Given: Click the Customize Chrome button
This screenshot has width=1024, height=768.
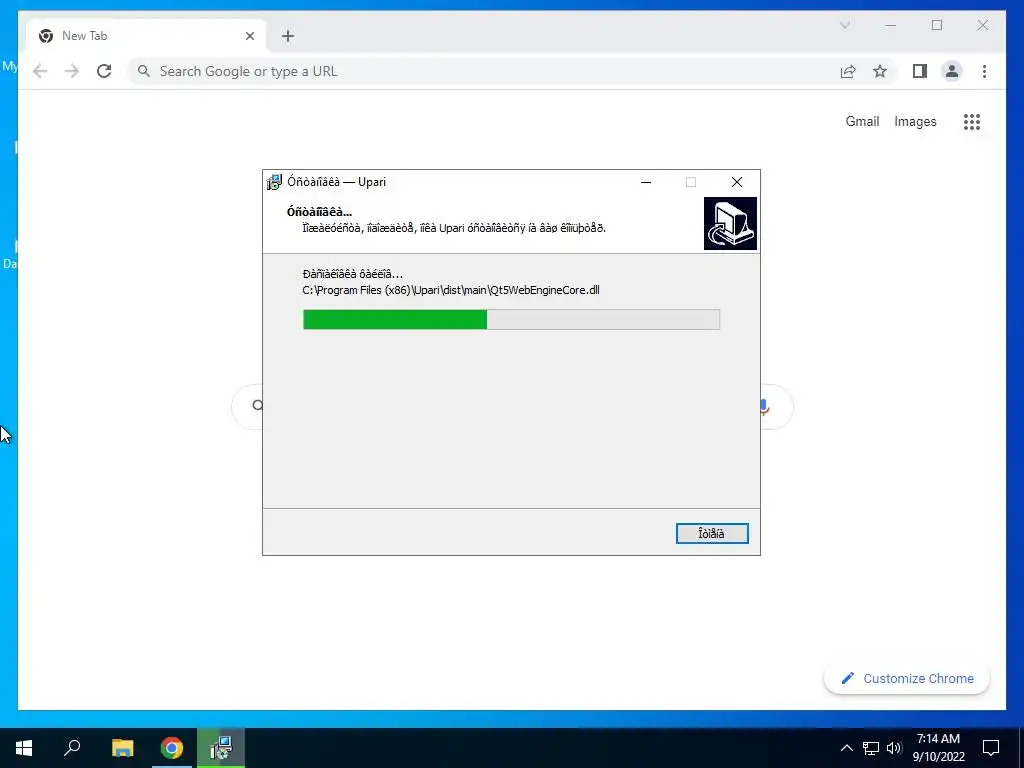Looking at the screenshot, I should pos(906,679).
